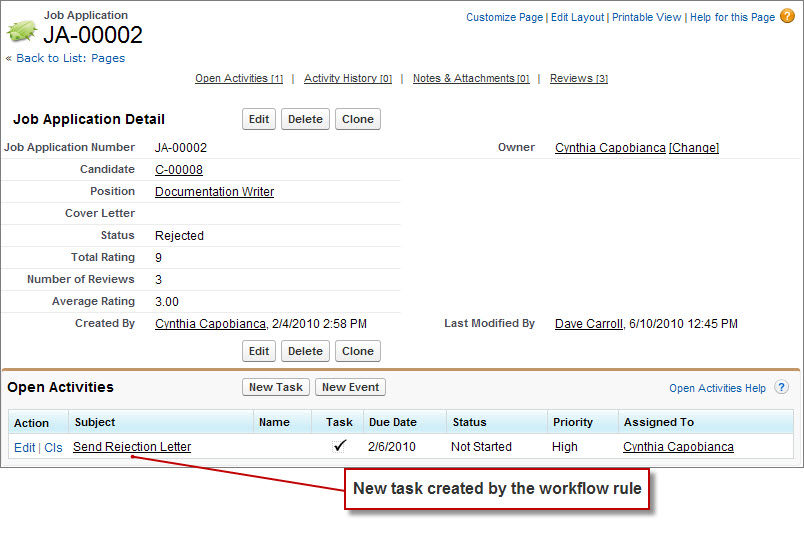Open owner Cynthia Capobianca link
This screenshot has height=535, width=804.
tap(610, 148)
